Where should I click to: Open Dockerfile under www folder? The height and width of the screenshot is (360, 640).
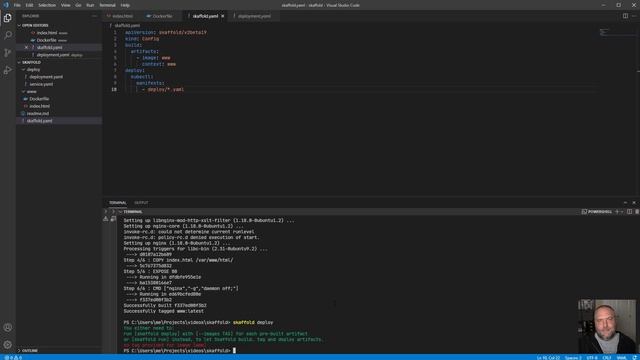pos(39,99)
